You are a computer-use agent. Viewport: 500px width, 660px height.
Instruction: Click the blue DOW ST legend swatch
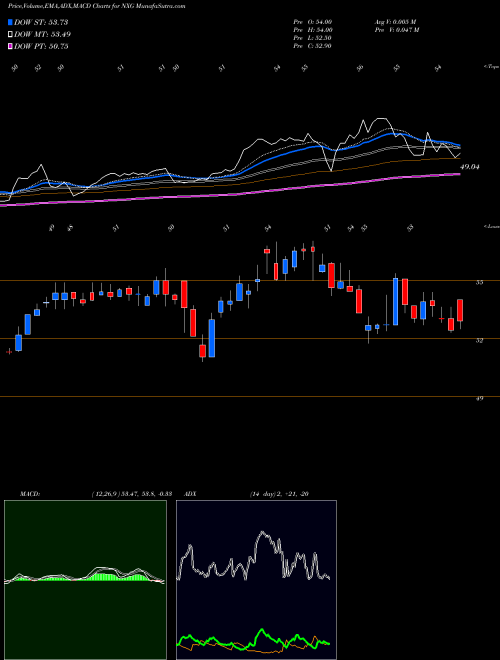pos(10,22)
